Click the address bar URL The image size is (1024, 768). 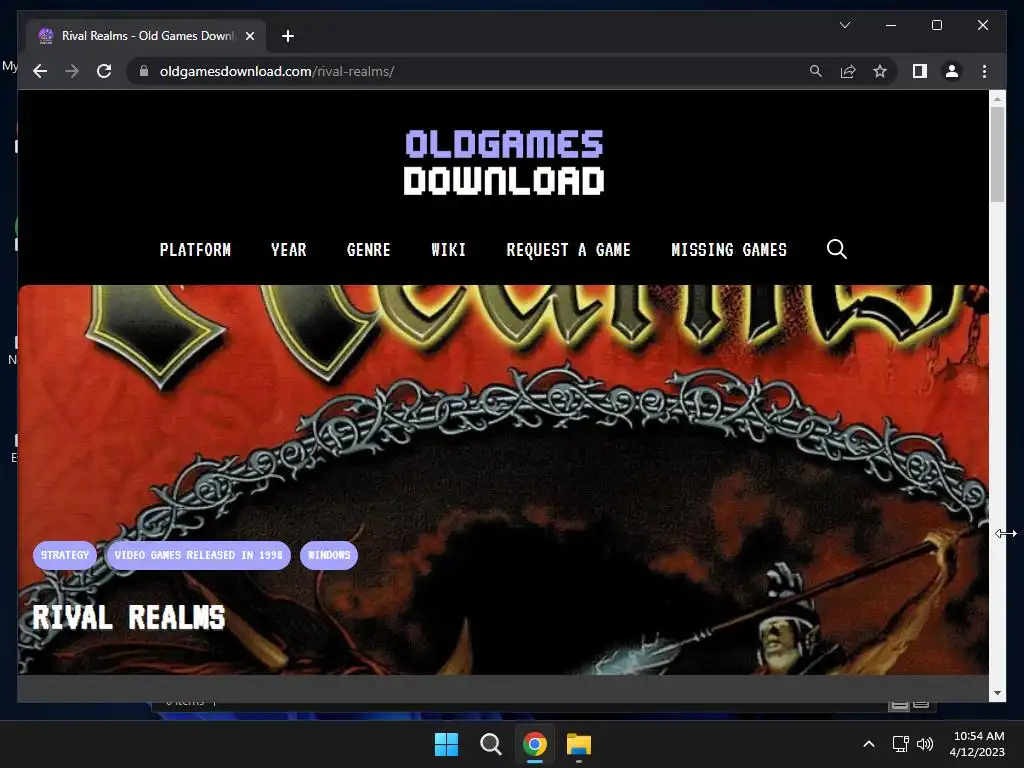[277, 71]
